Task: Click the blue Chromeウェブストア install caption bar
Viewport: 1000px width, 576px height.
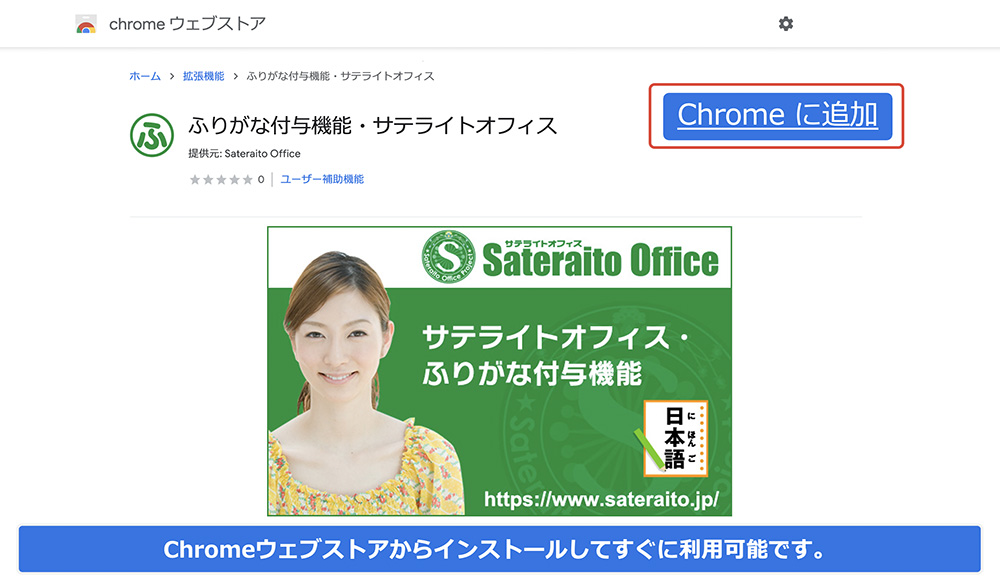Action: 499,549
